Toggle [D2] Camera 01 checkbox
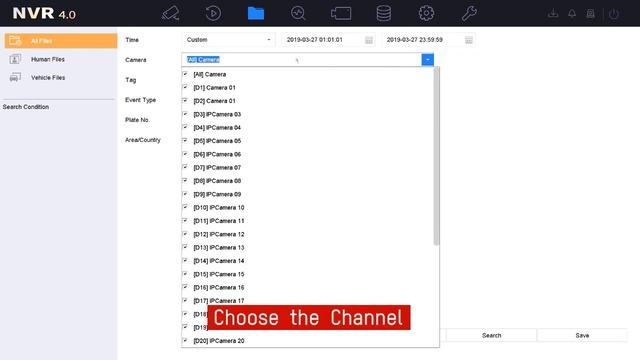Image resolution: width=640 pixels, height=360 pixels. tap(185, 100)
